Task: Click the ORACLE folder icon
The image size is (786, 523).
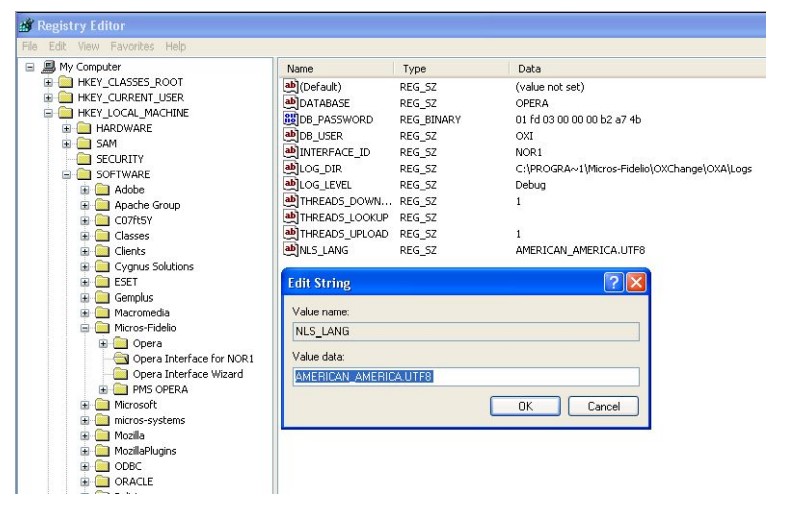Action: point(102,482)
